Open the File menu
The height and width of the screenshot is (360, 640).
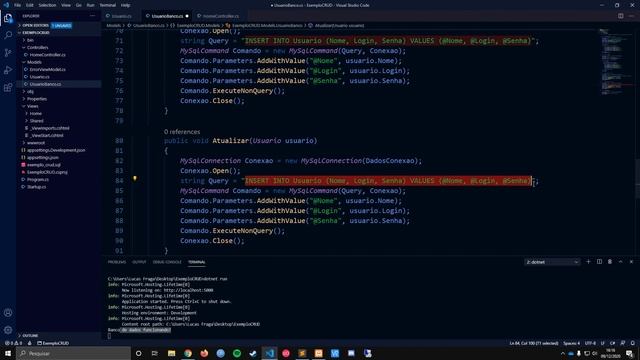click(18, 5)
